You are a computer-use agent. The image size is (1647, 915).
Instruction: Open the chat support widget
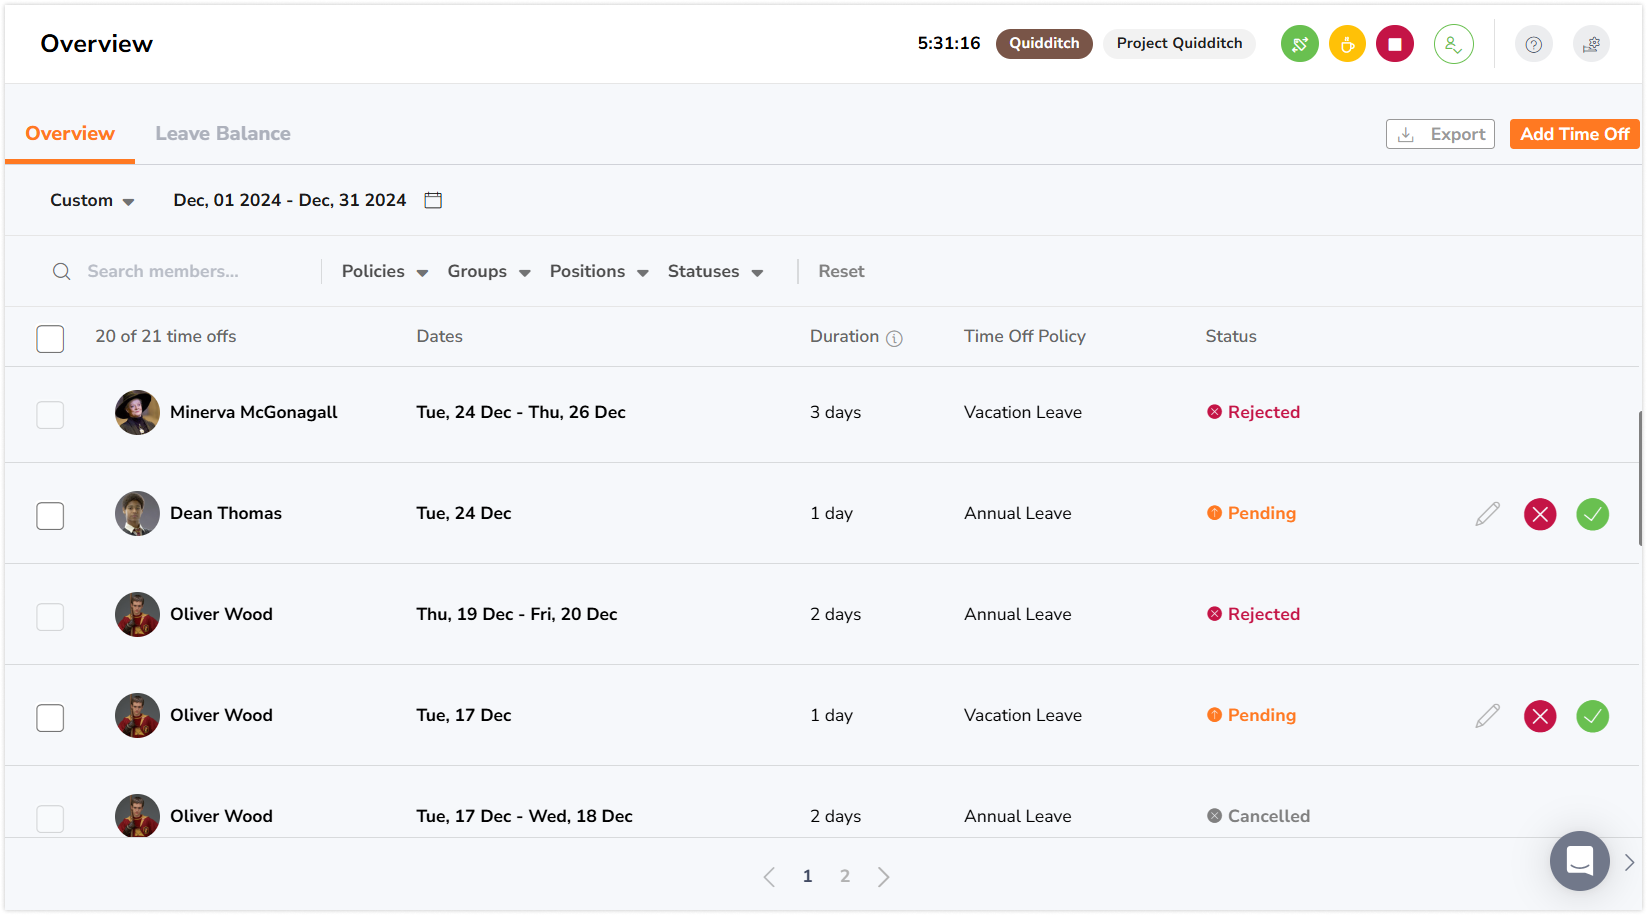point(1579,860)
